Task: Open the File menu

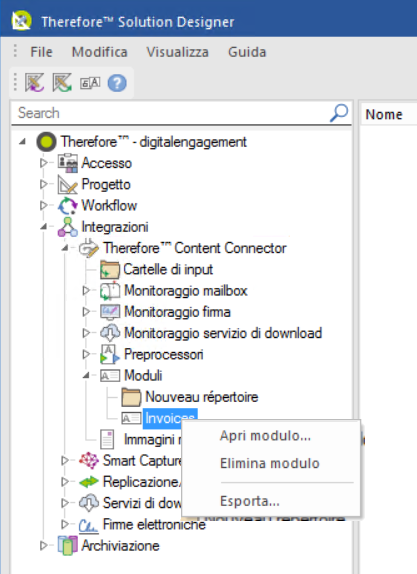Action: [x=41, y=52]
